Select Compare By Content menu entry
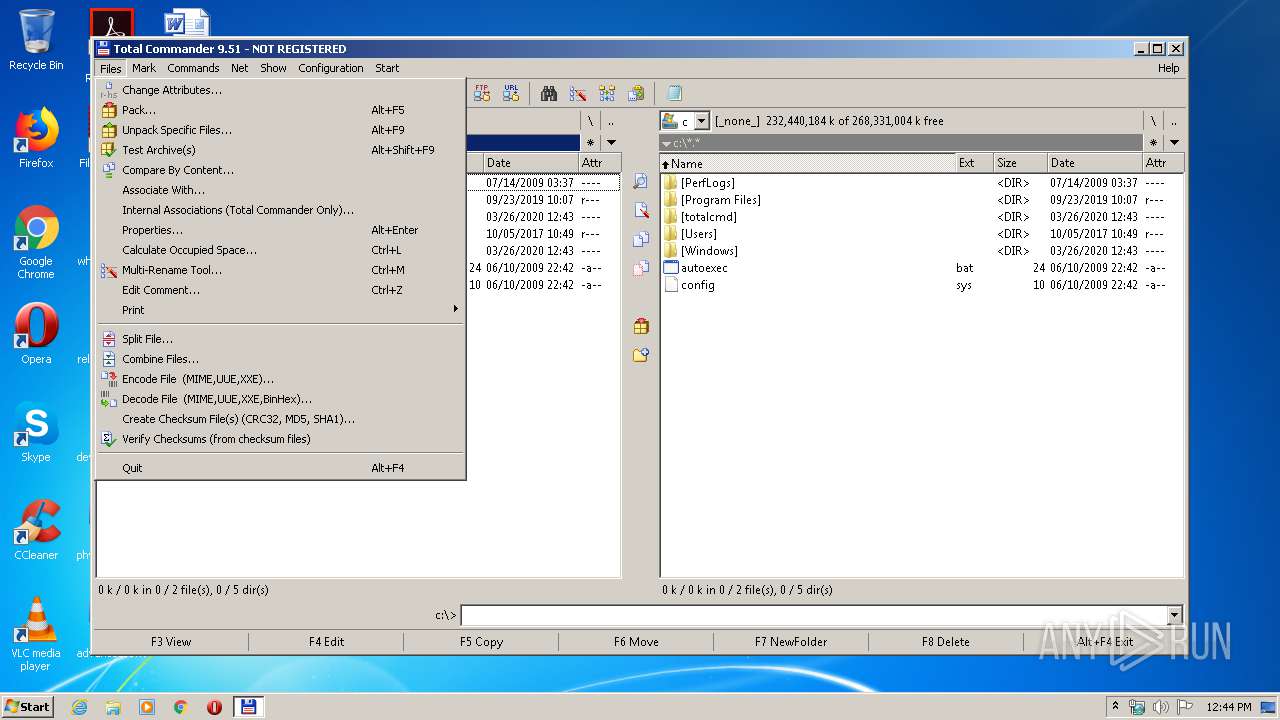 click(282, 170)
